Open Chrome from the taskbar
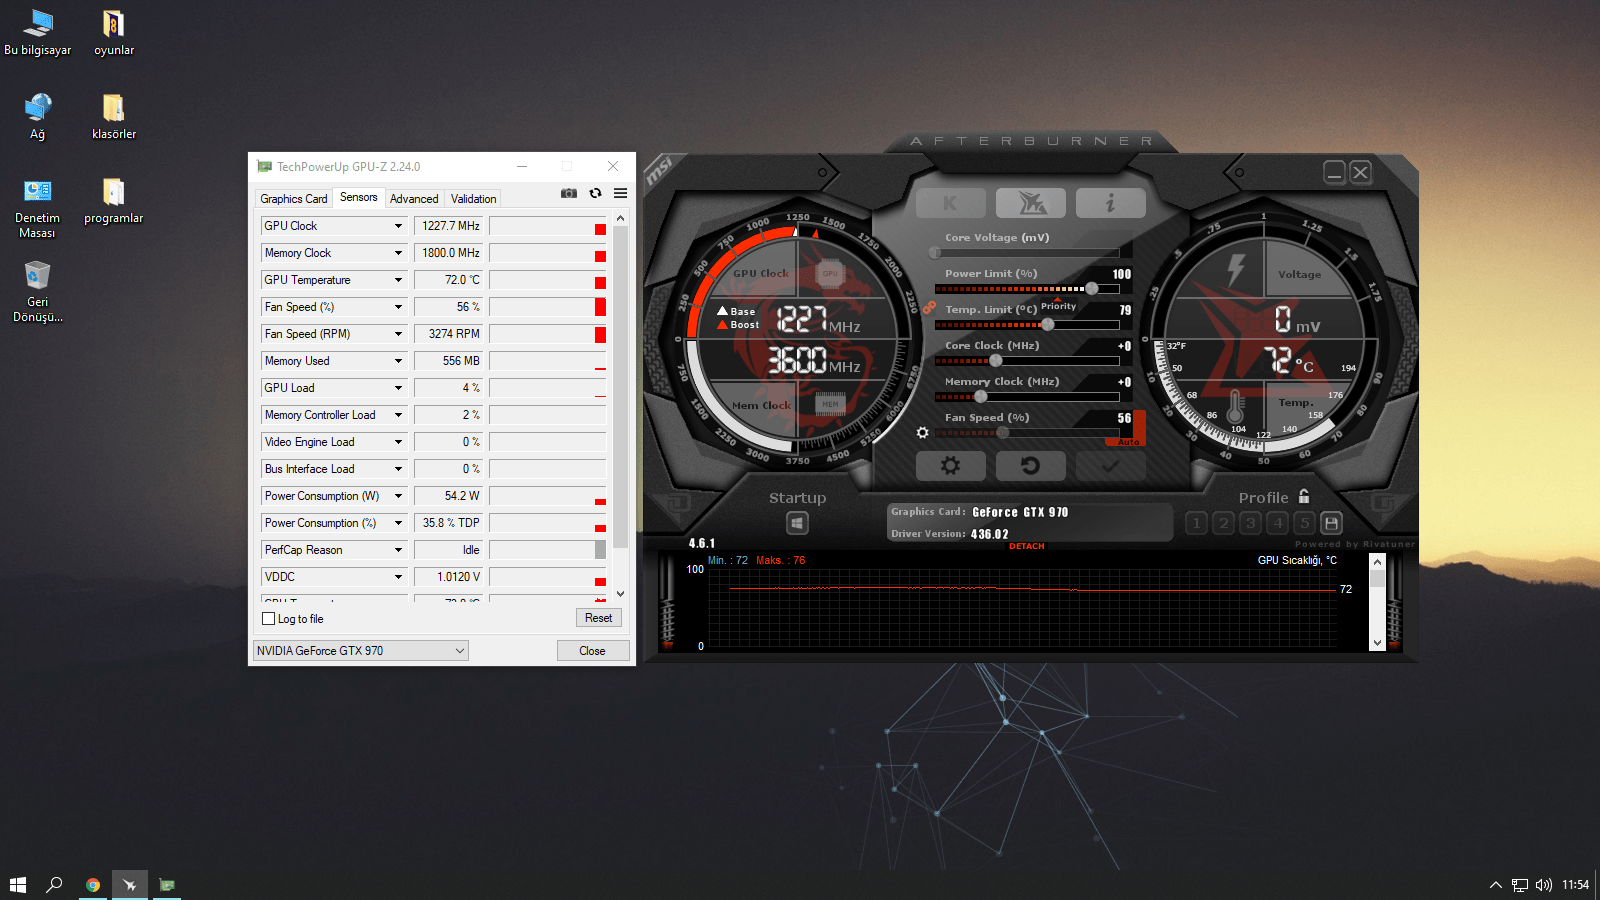The height and width of the screenshot is (900, 1600). (x=93, y=885)
